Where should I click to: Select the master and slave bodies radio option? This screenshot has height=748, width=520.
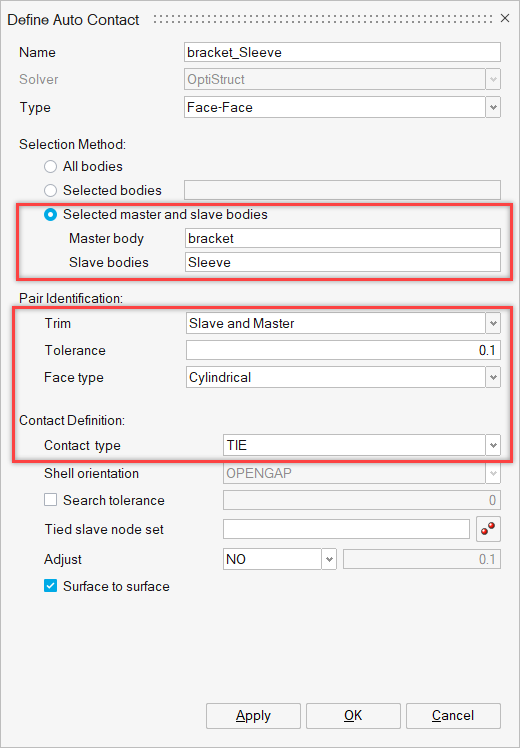[50, 215]
